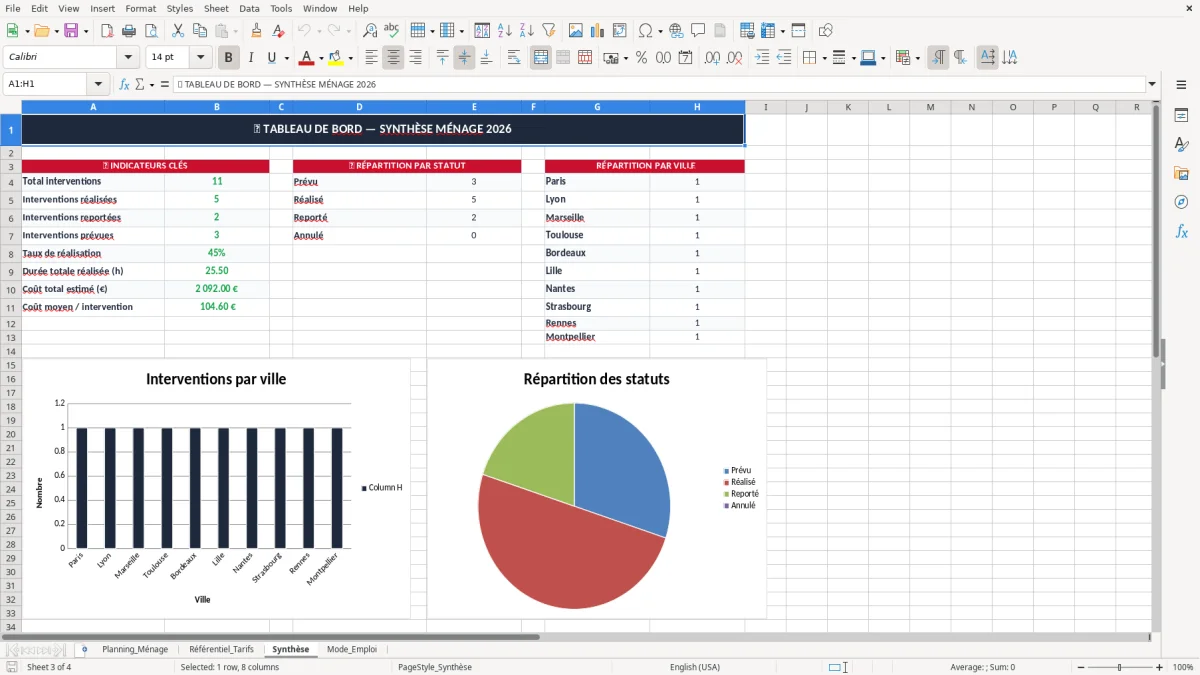
Task: Open the Styles menu
Action: coord(180,8)
